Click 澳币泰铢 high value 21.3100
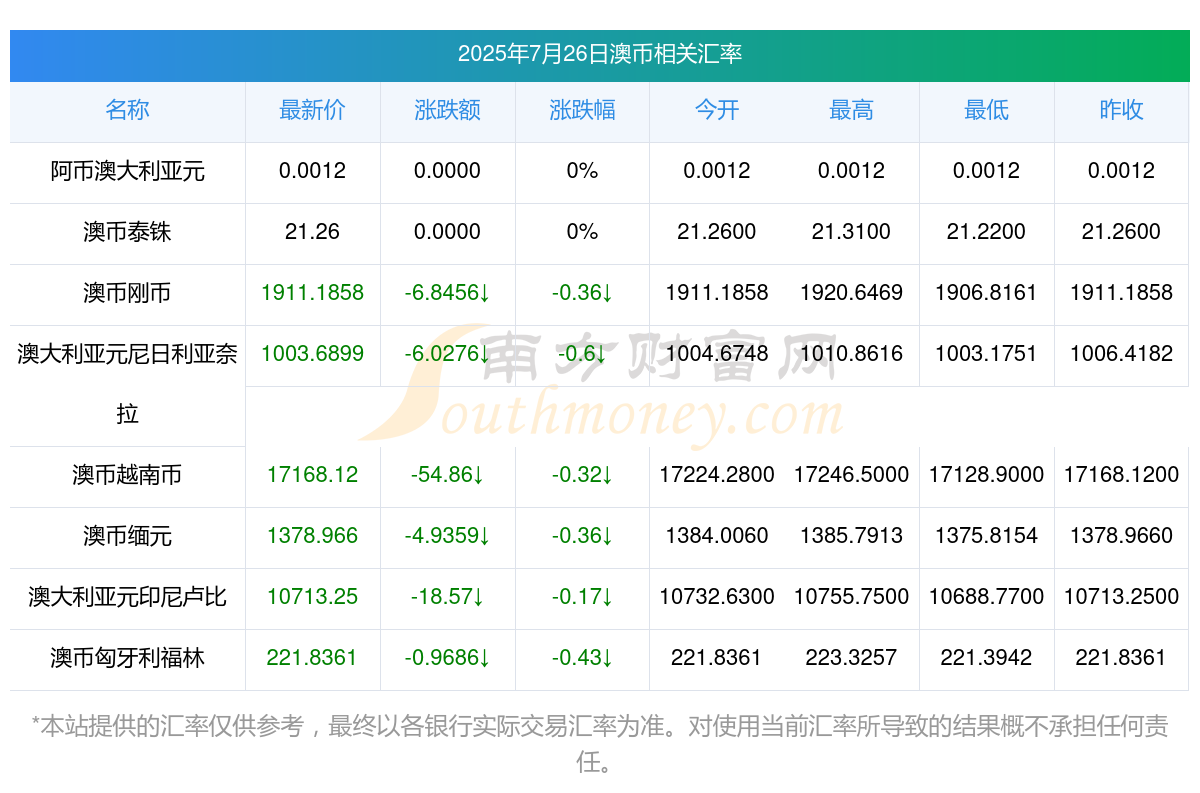The height and width of the screenshot is (793, 1200). pos(851,232)
